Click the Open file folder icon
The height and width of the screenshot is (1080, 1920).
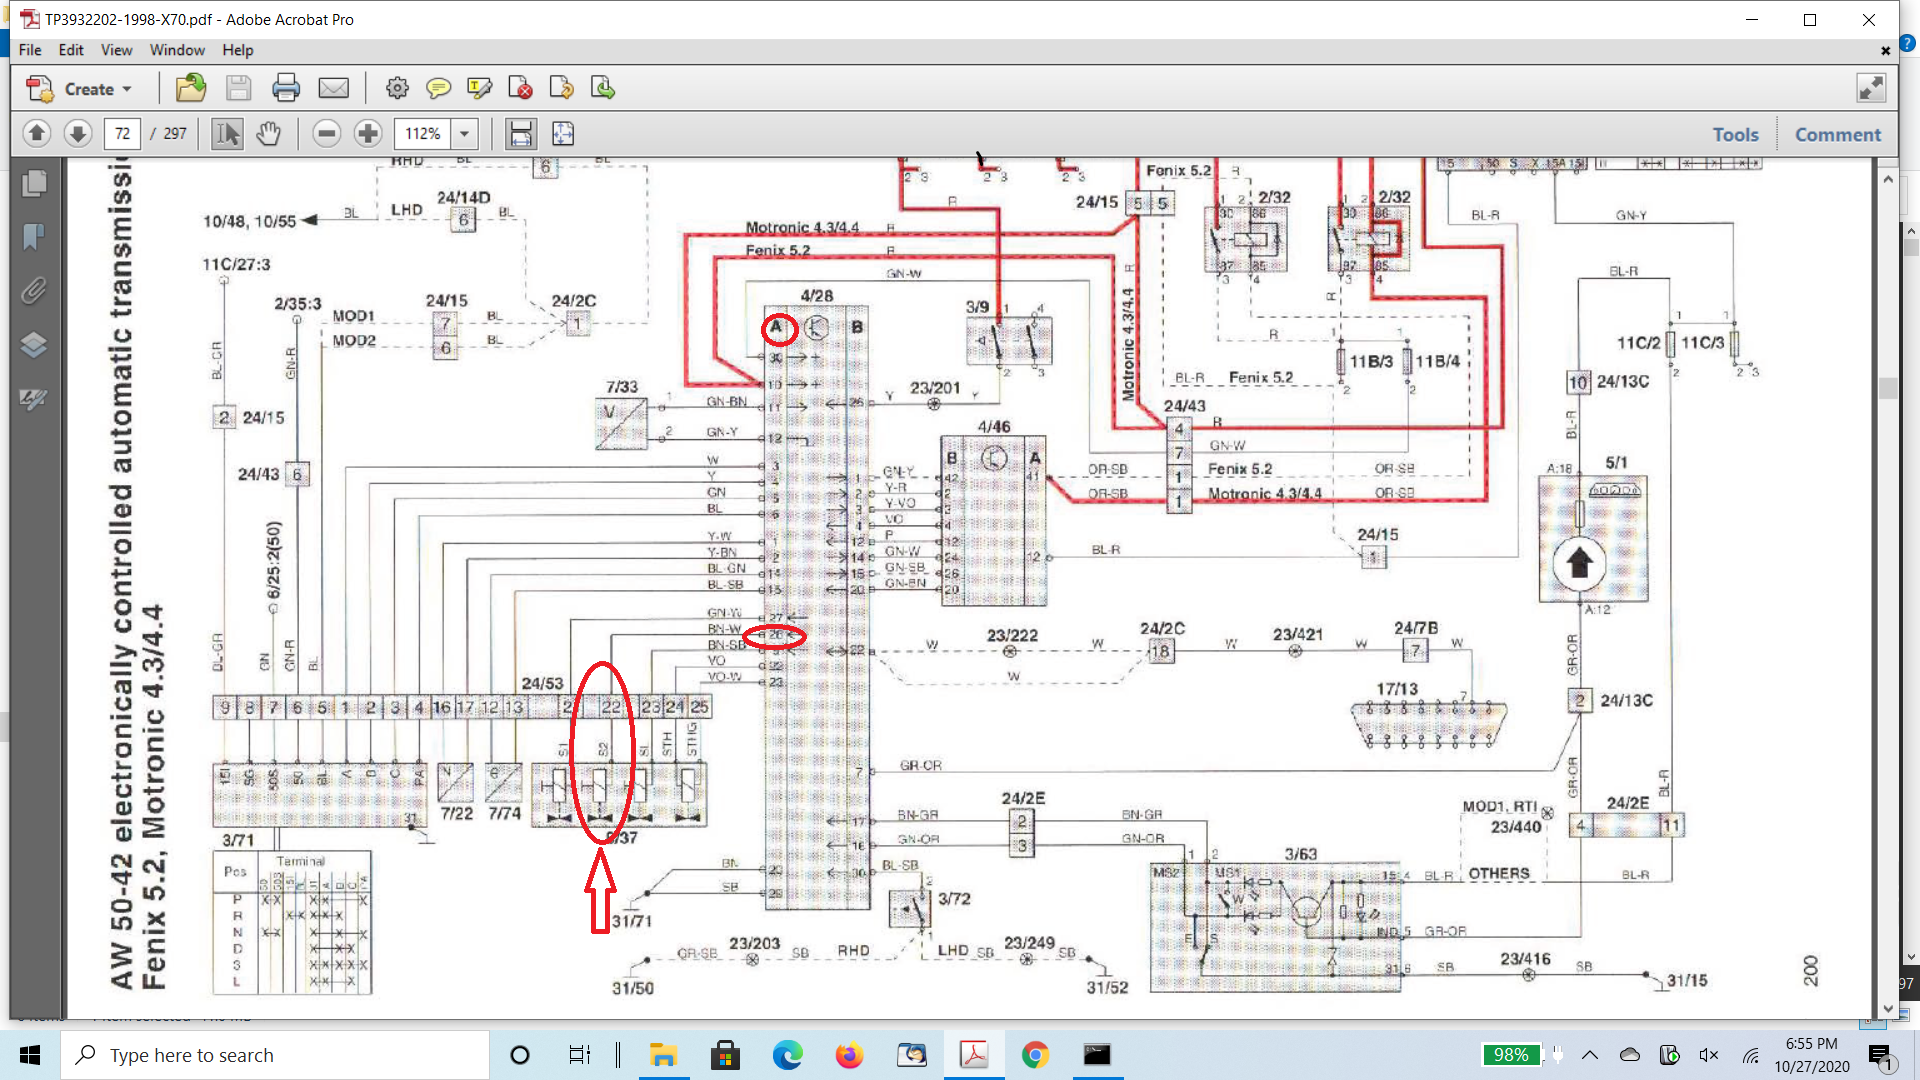[x=190, y=88]
